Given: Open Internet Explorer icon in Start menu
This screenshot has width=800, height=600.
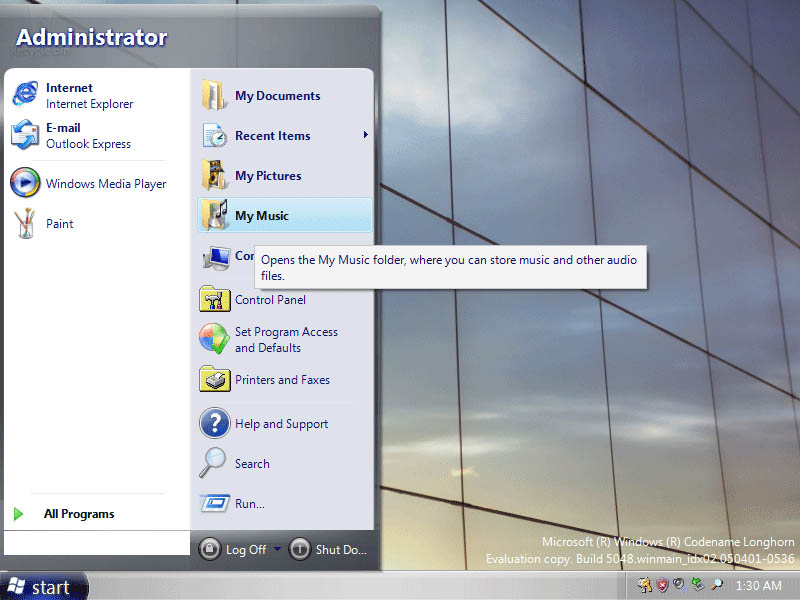Looking at the screenshot, I should pyautogui.click(x=24, y=94).
